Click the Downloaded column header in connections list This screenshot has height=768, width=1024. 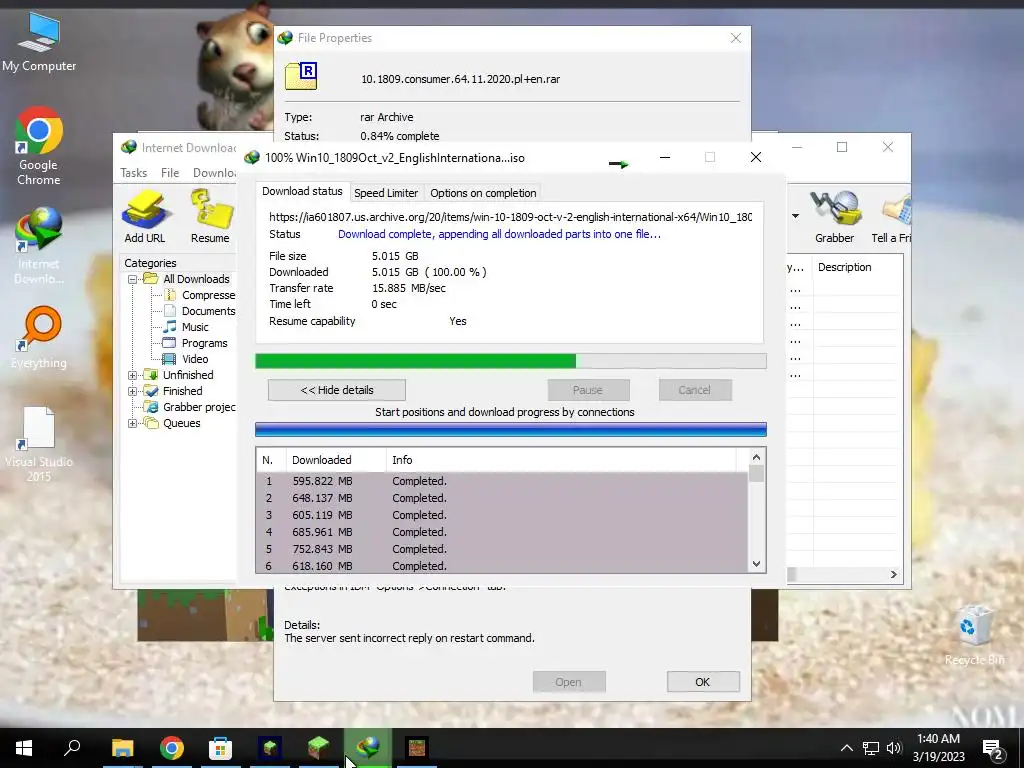click(x=336, y=460)
